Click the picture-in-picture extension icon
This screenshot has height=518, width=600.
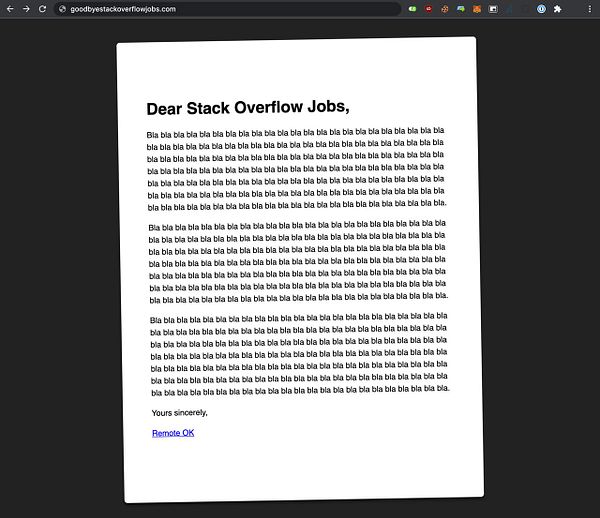click(493, 9)
